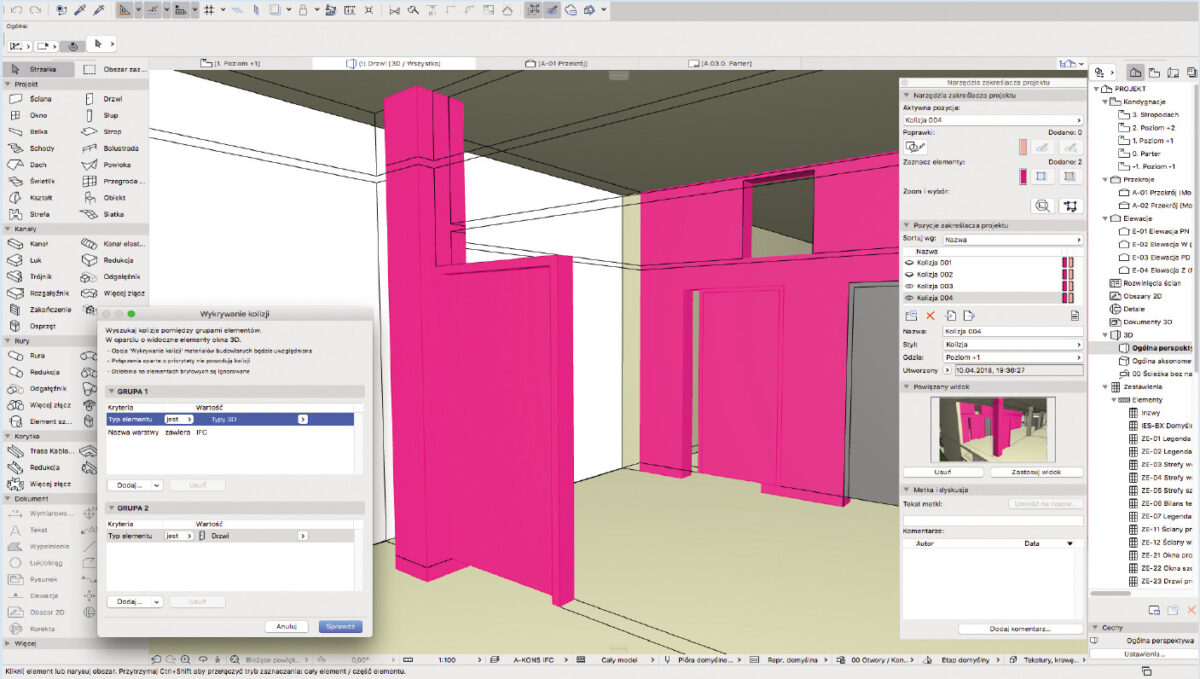
Task: Click the Usuń button under linked view
Action: (944, 472)
